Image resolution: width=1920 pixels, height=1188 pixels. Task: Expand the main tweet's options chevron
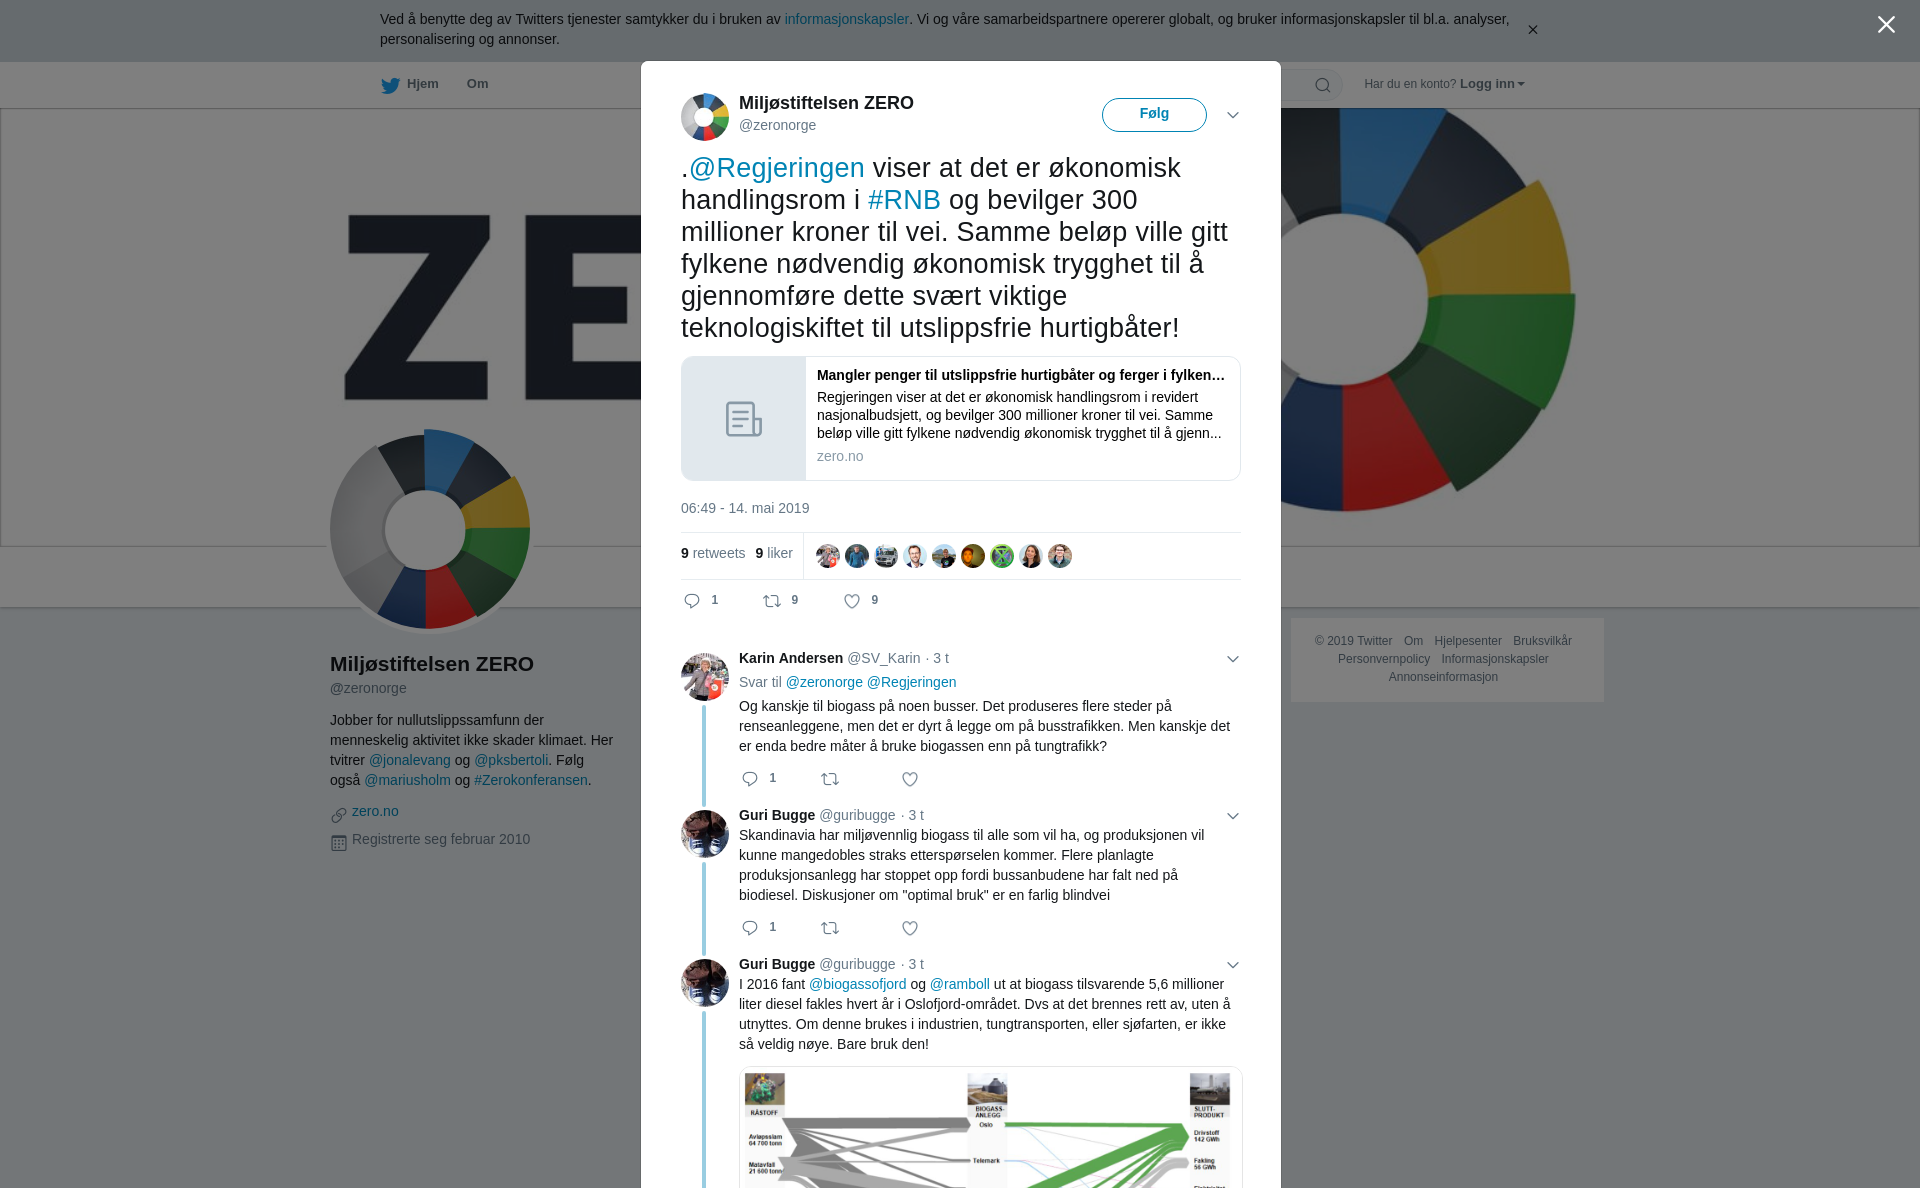click(x=1233, y=115)
